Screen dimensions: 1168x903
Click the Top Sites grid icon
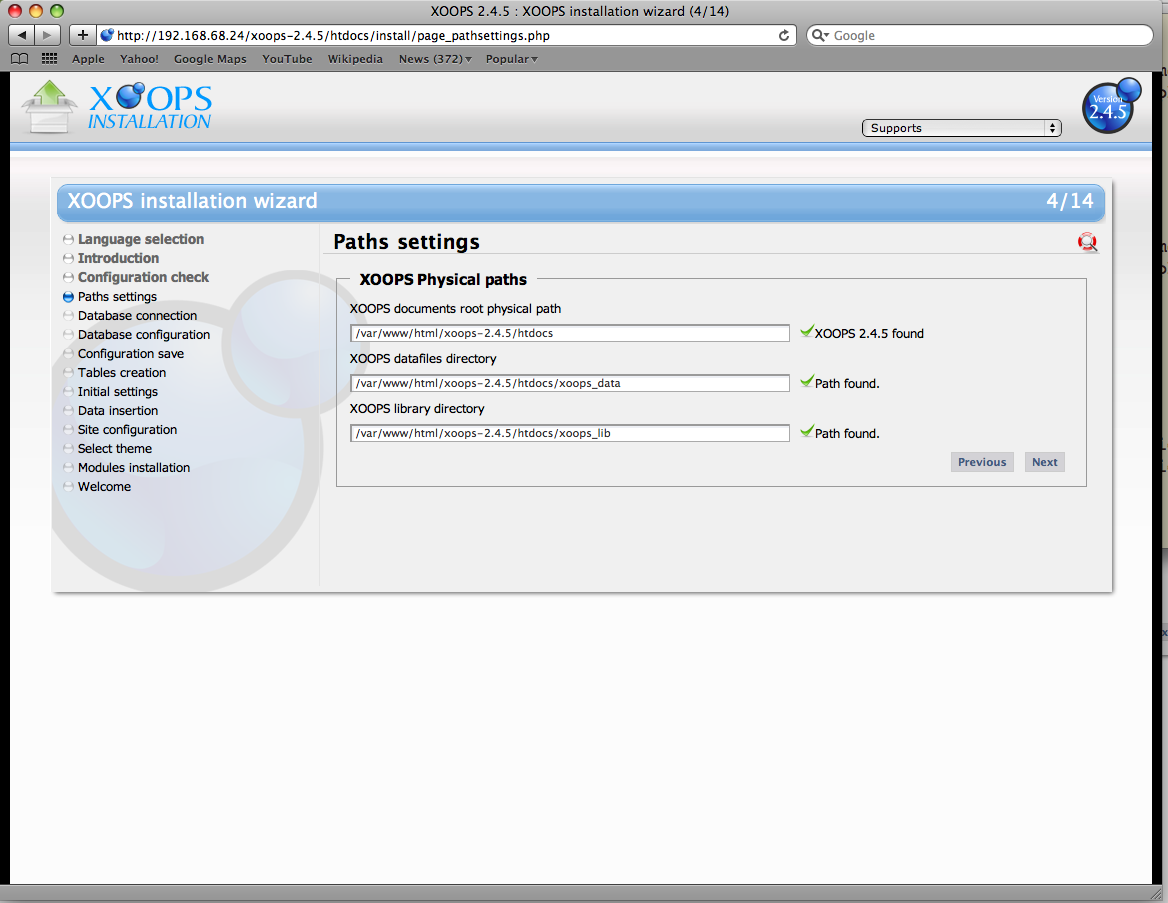pyautogui.click(x=48, y=58)
